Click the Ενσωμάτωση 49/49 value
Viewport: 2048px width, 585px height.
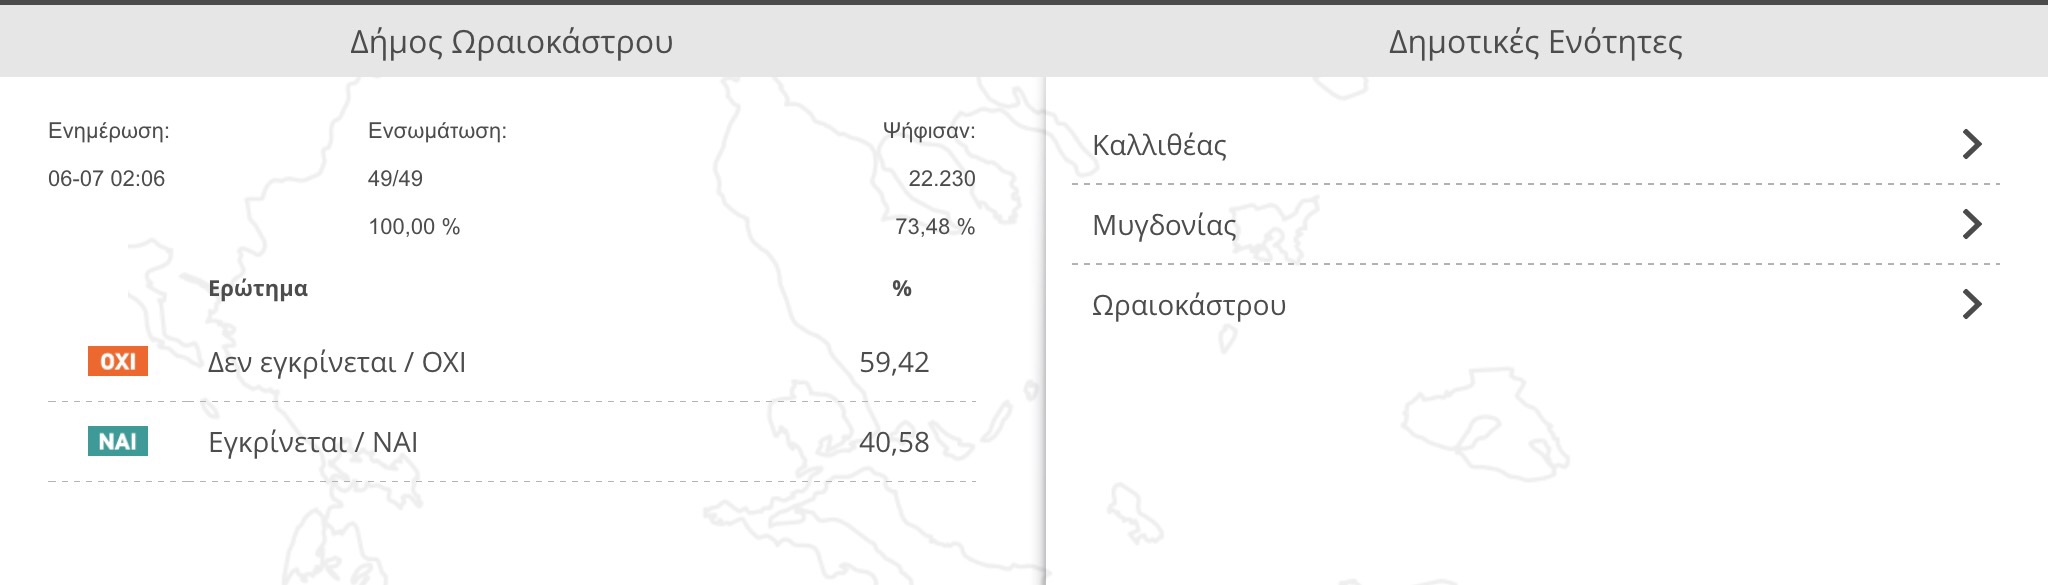[395, 179]
